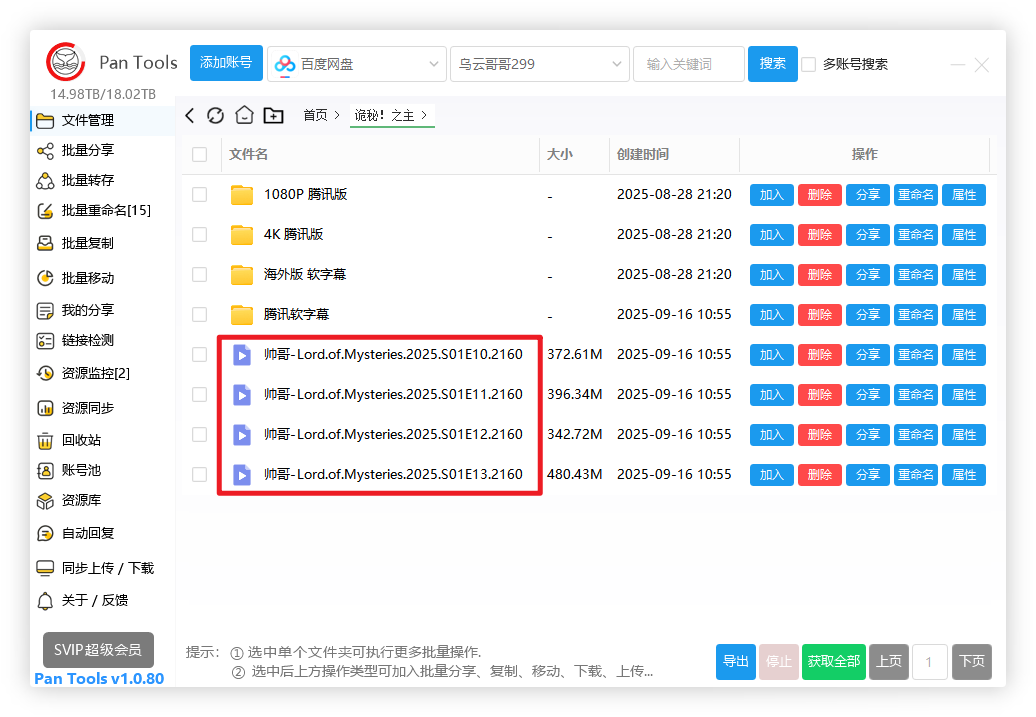Image resolution: width=1036 pixels, height=717 pixels.
Task: Expand the chevron after 诡秘！之主 breadcrumb
Action: click(424, 116)
